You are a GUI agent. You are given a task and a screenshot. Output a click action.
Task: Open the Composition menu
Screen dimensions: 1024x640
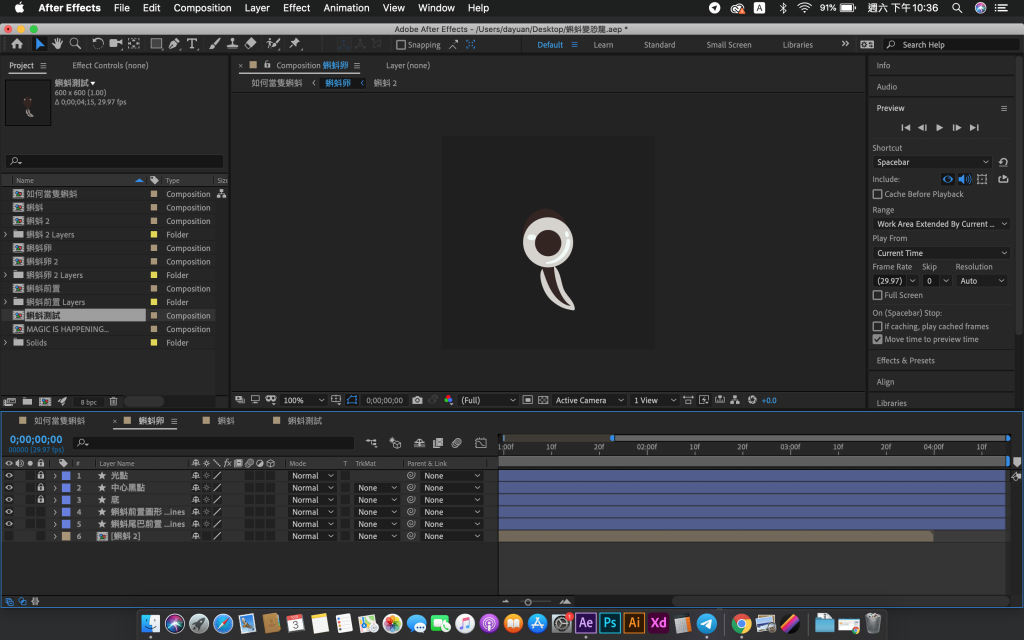coord(202,8)
